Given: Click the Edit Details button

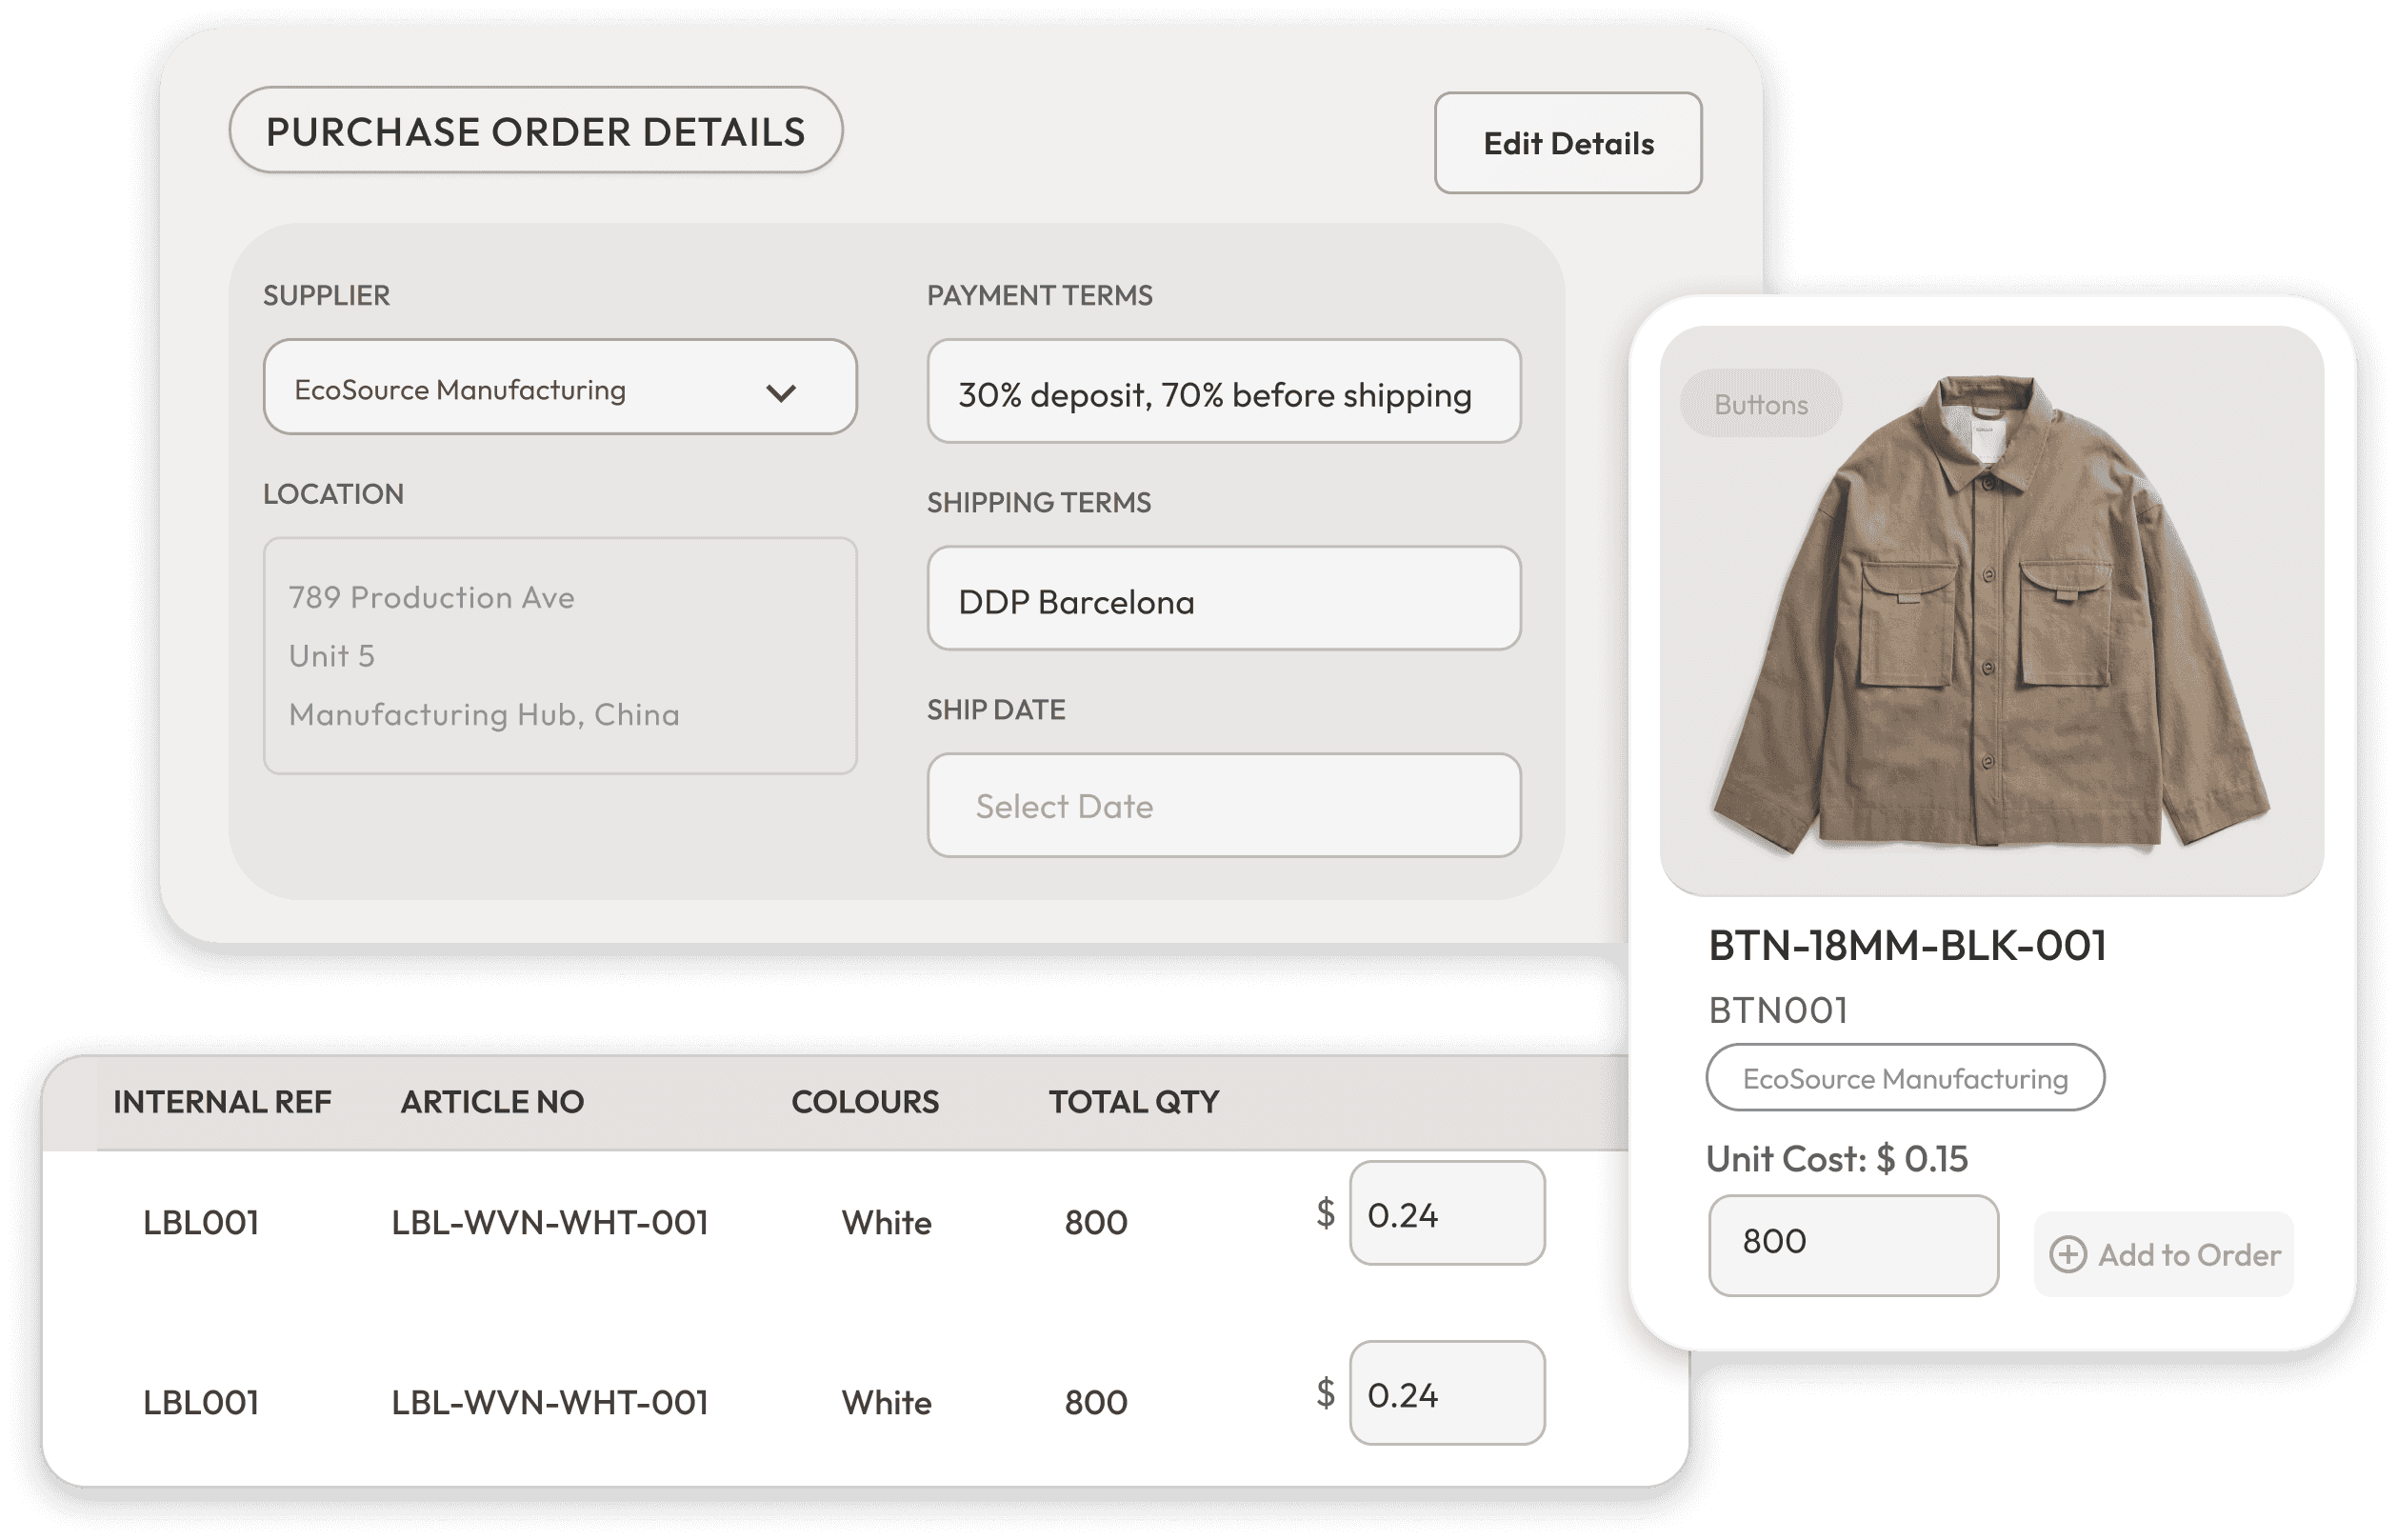Looking at the screenshot, I should 1567,143.
